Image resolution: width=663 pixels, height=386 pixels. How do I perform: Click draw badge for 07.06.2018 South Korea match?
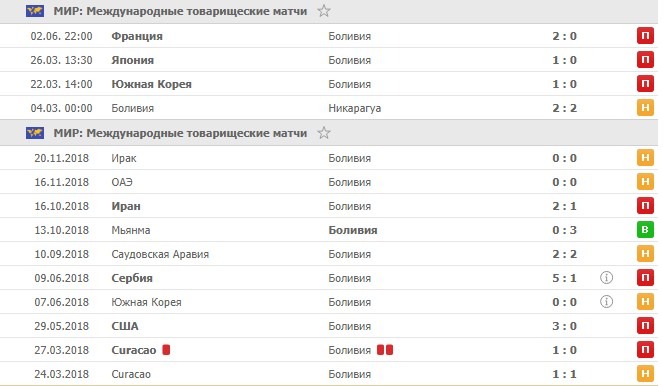point(645,302)
